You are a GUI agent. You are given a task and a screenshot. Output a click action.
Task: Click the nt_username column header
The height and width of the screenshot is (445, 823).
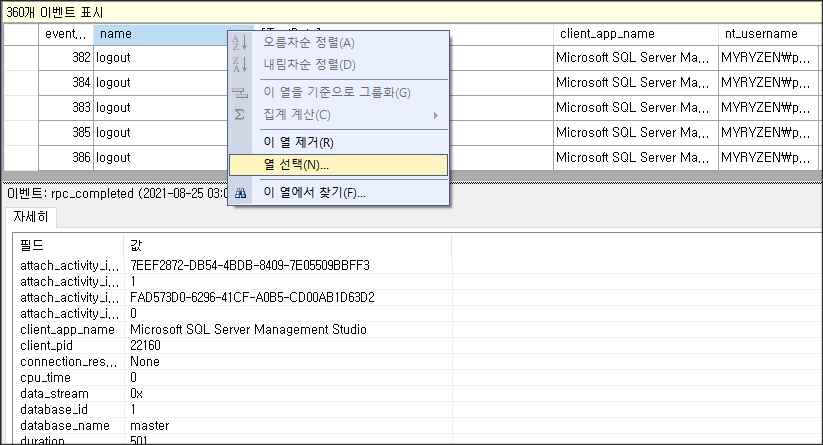click(768, 34)
